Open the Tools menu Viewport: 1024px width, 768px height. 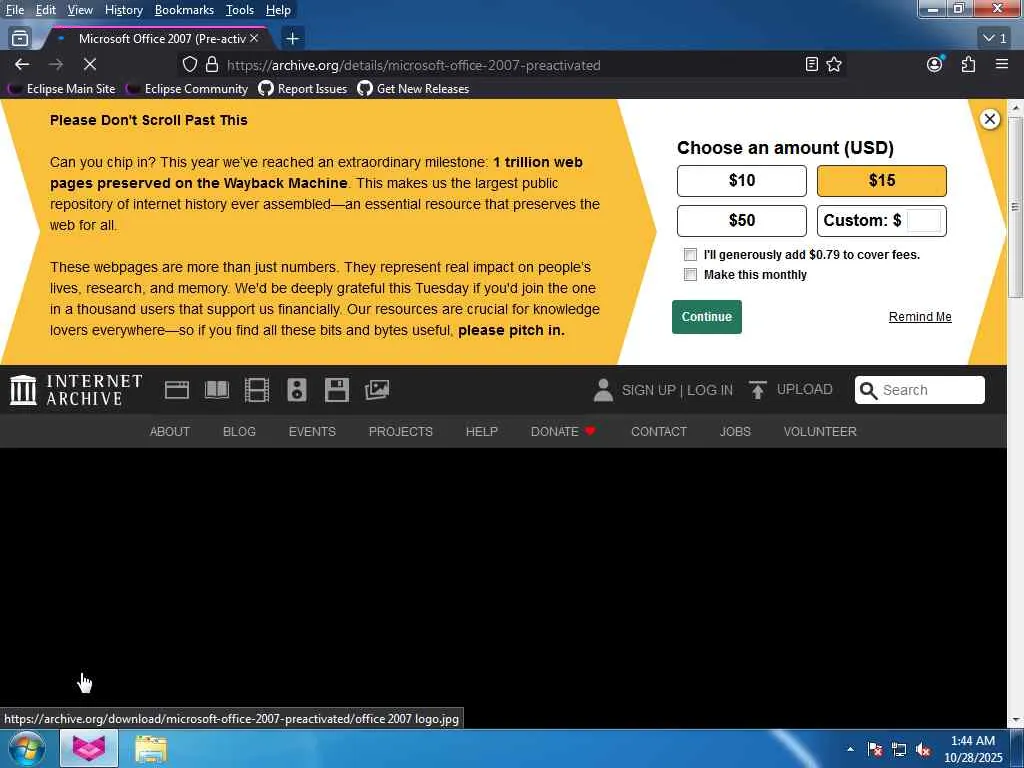240,10
